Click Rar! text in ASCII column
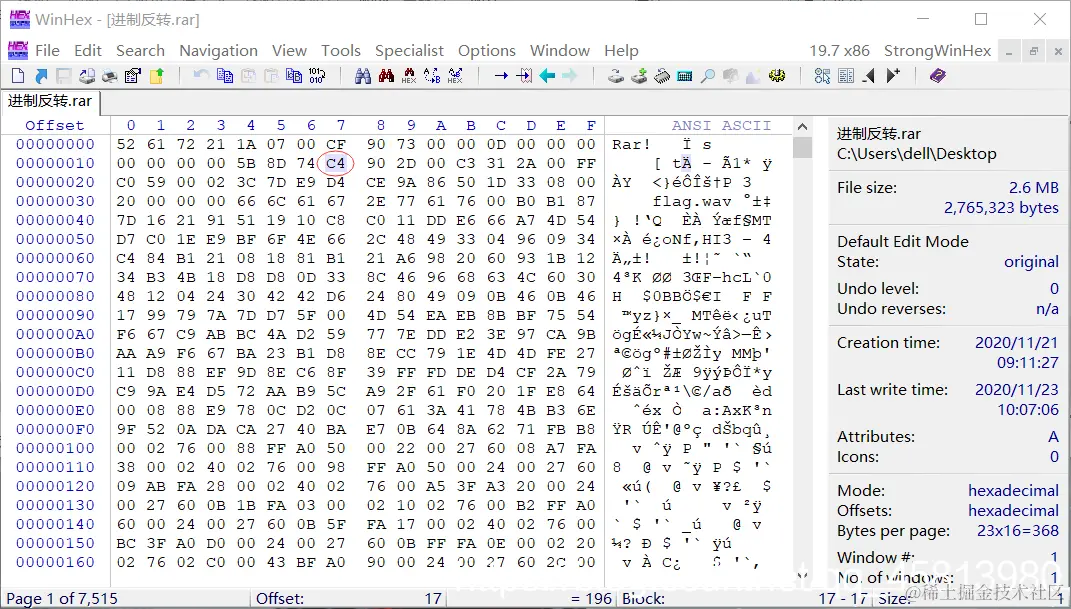This screenshot has width=1071, height=609. click(632, 144)
